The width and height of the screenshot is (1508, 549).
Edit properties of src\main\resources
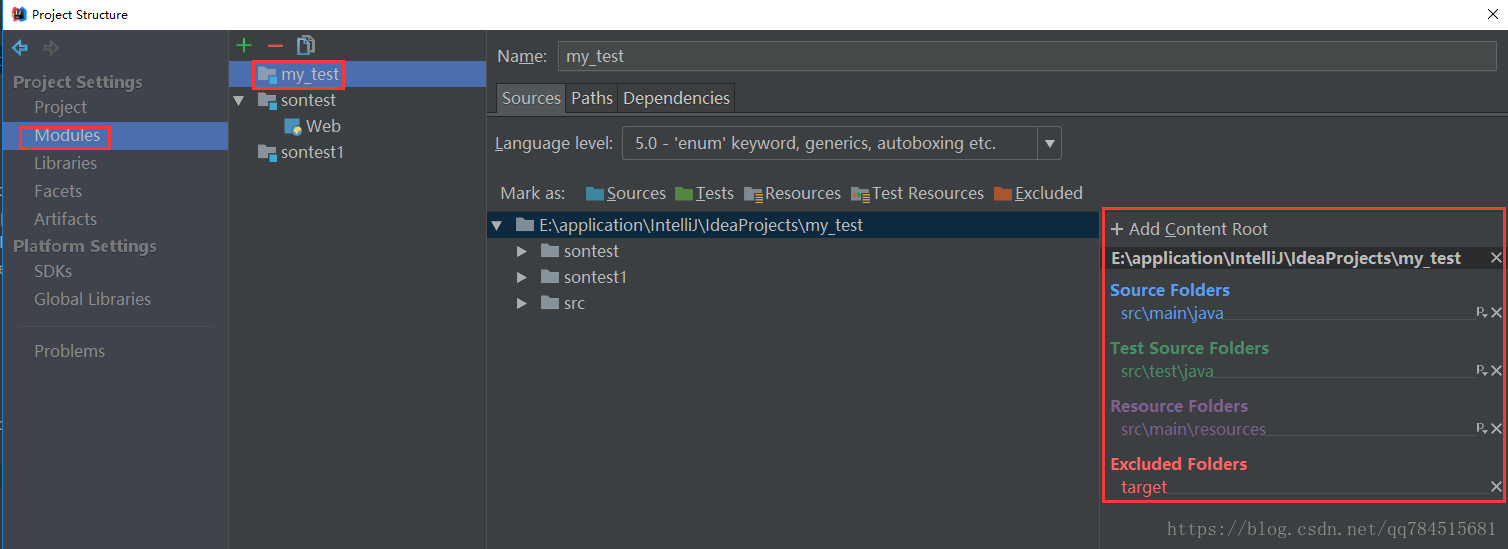(1482, 429)
